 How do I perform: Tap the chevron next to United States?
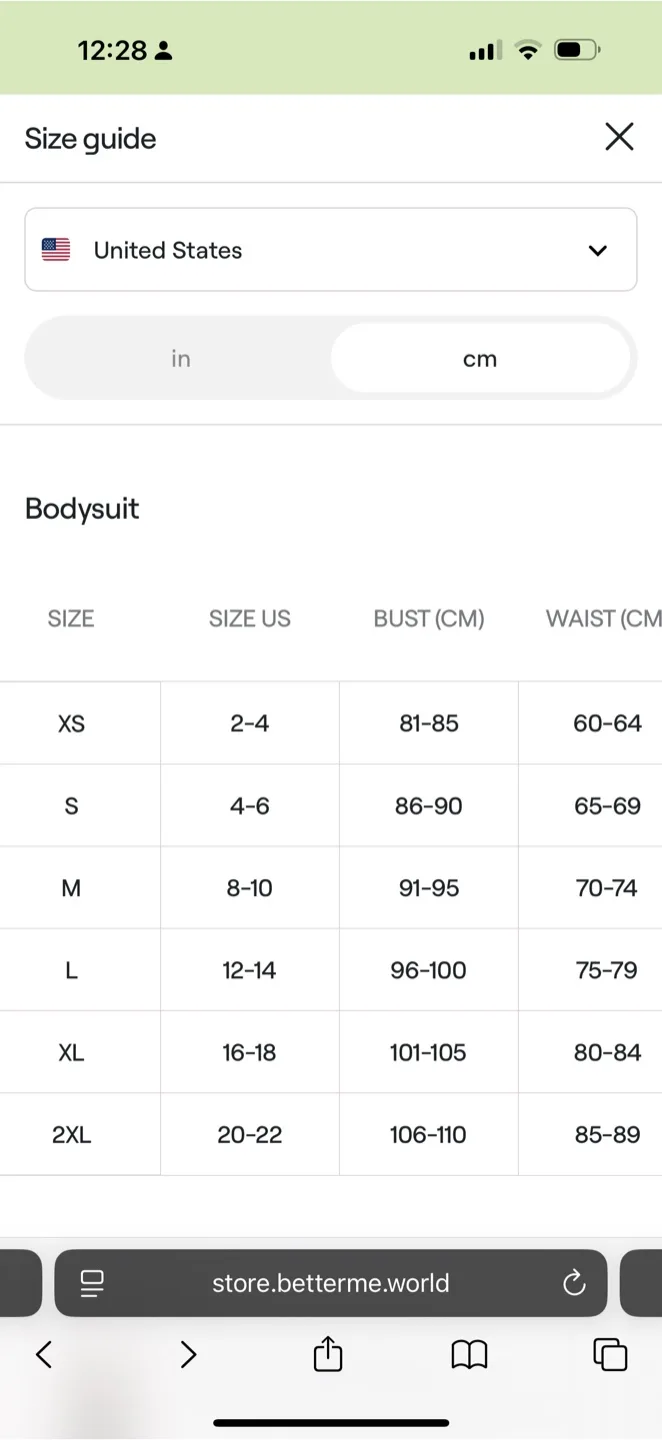[597, 250]
